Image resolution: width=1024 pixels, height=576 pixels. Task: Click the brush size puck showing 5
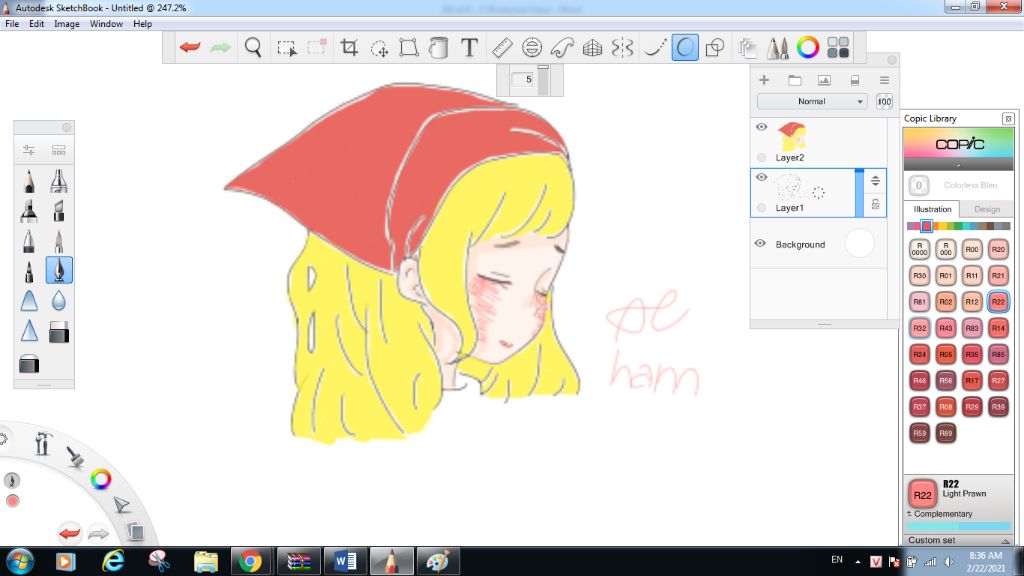[522, 80]
